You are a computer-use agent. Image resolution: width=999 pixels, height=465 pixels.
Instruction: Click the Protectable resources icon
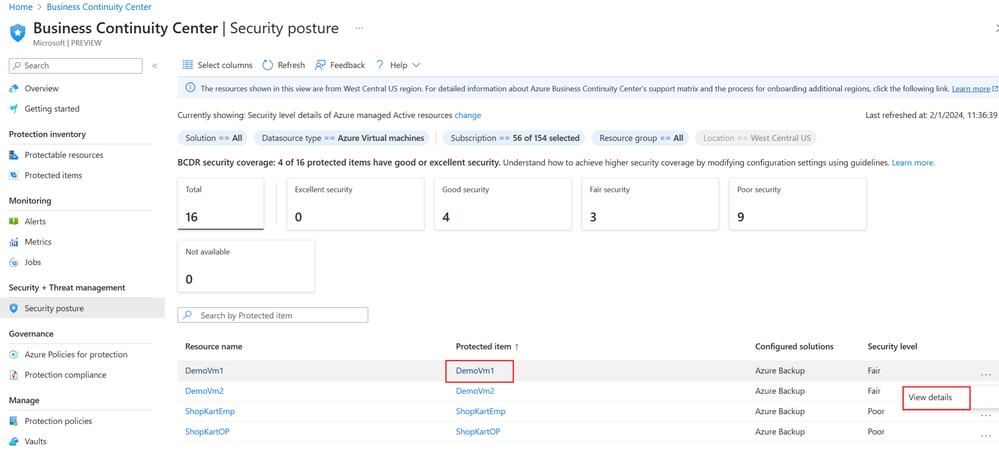click(14, 155)
